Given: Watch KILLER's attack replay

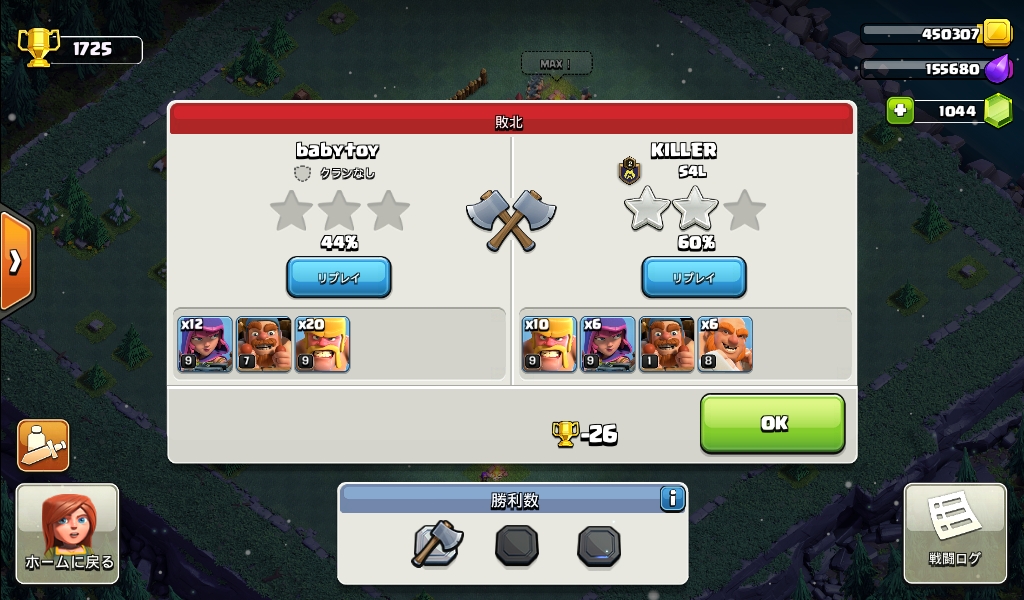Looking at the screenshot, I should [694, 277].
